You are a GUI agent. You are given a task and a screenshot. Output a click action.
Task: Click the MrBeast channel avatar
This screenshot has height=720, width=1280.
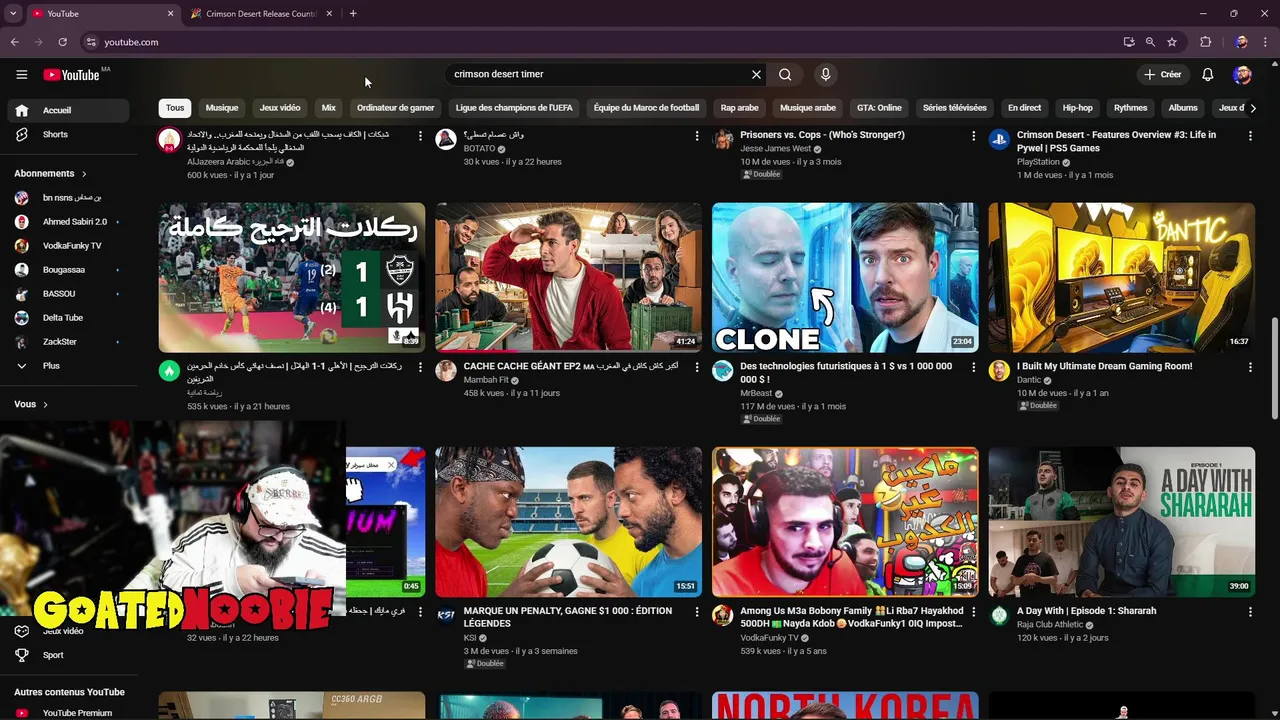click(x=722, y=371)
